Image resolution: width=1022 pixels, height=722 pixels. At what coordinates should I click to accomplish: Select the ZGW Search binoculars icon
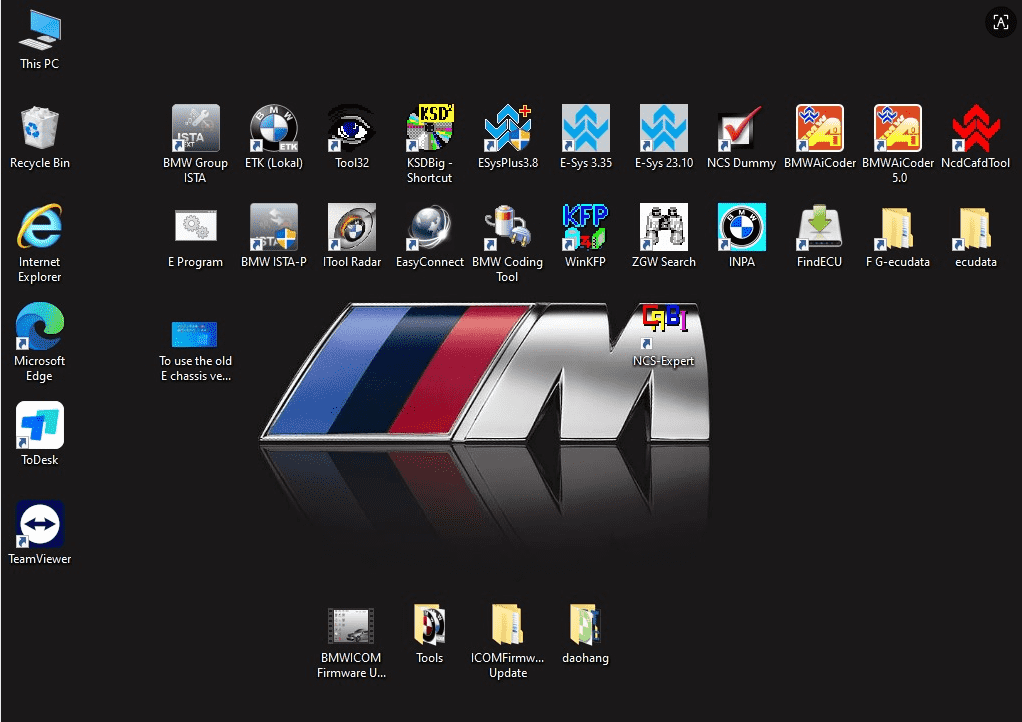click(664, 228)
